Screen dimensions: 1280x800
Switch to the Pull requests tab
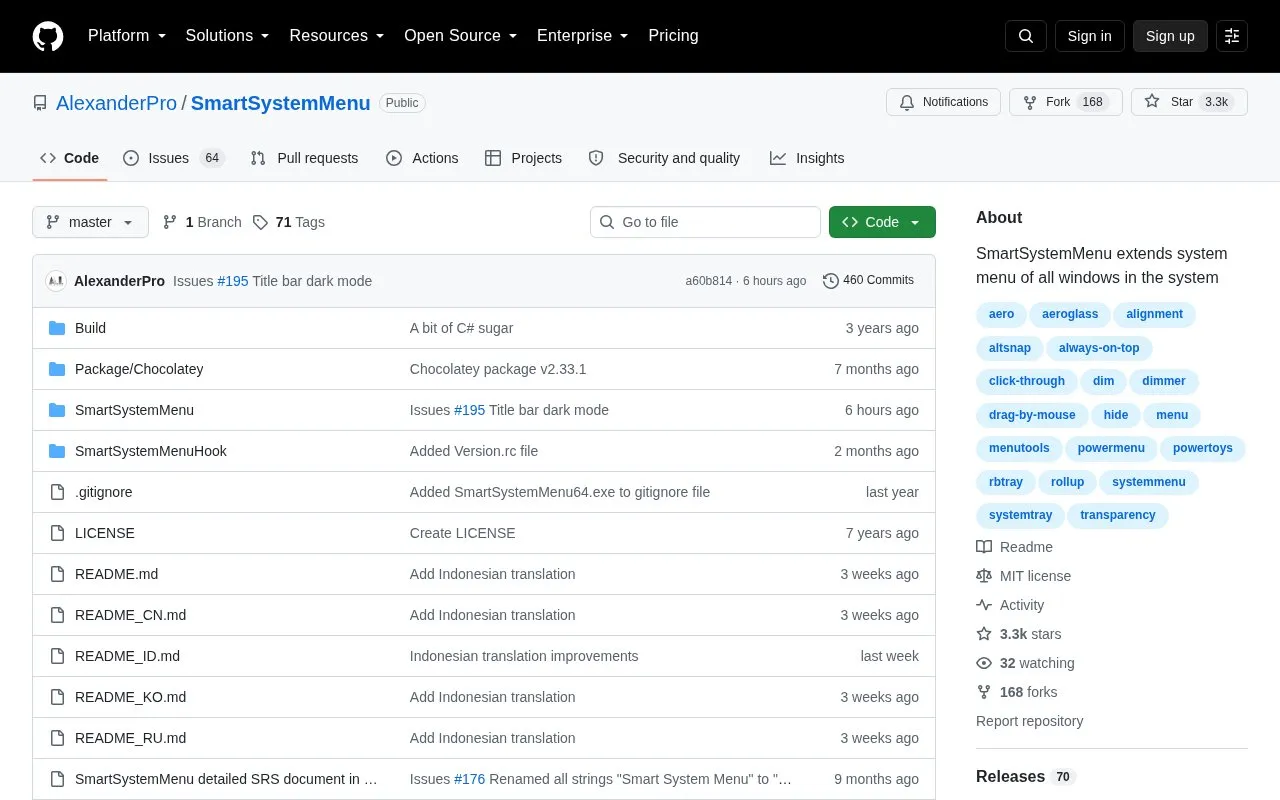click(304, 158)
